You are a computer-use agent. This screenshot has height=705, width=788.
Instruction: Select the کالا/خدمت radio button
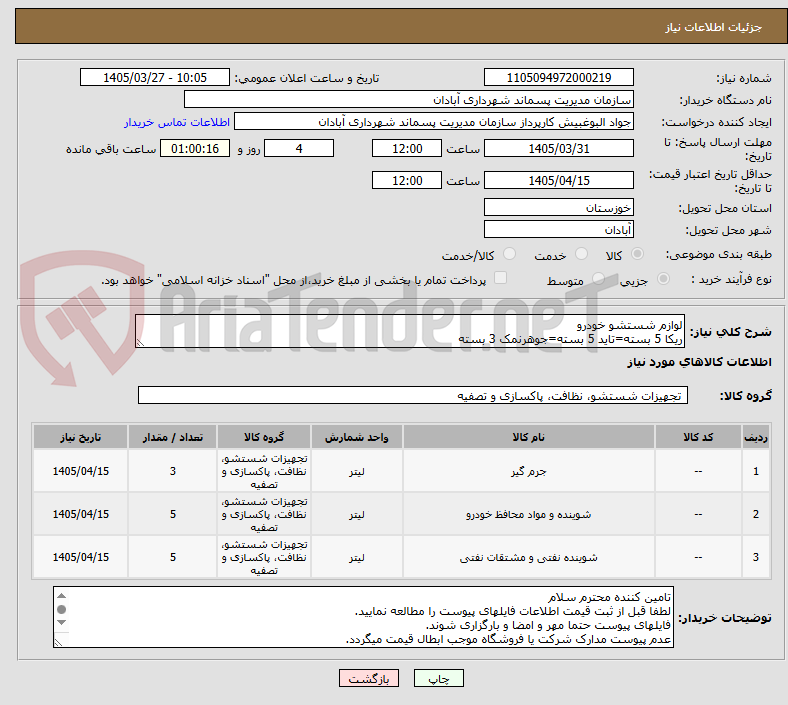click(x=510, y=254)
